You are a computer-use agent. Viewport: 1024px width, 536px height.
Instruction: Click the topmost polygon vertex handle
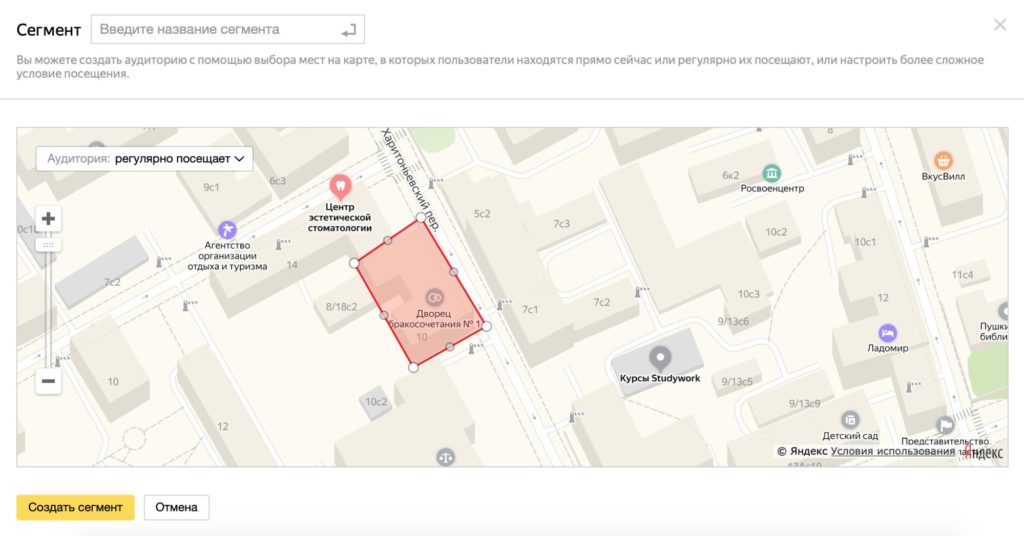421,217
